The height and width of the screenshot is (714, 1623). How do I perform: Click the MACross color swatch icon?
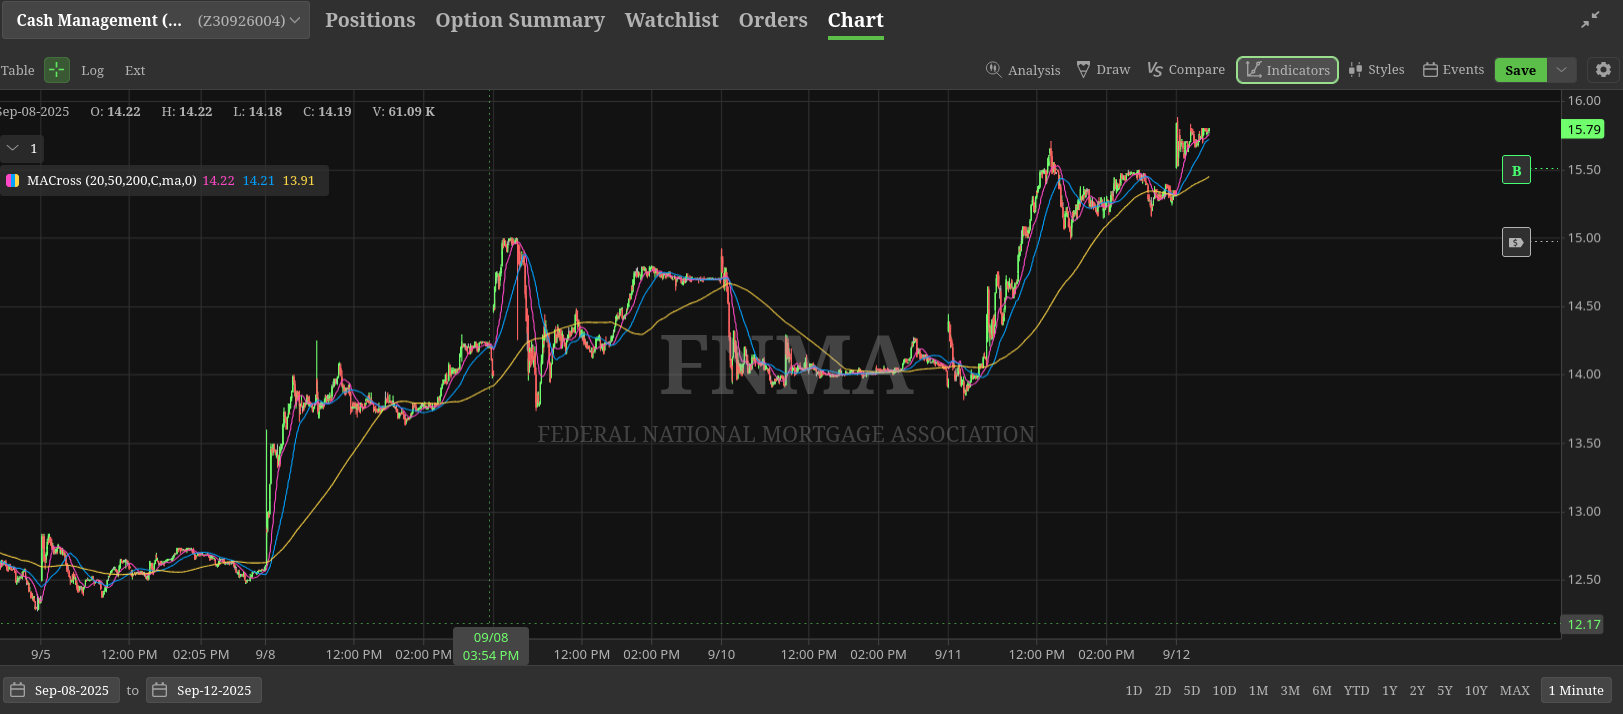13,181
